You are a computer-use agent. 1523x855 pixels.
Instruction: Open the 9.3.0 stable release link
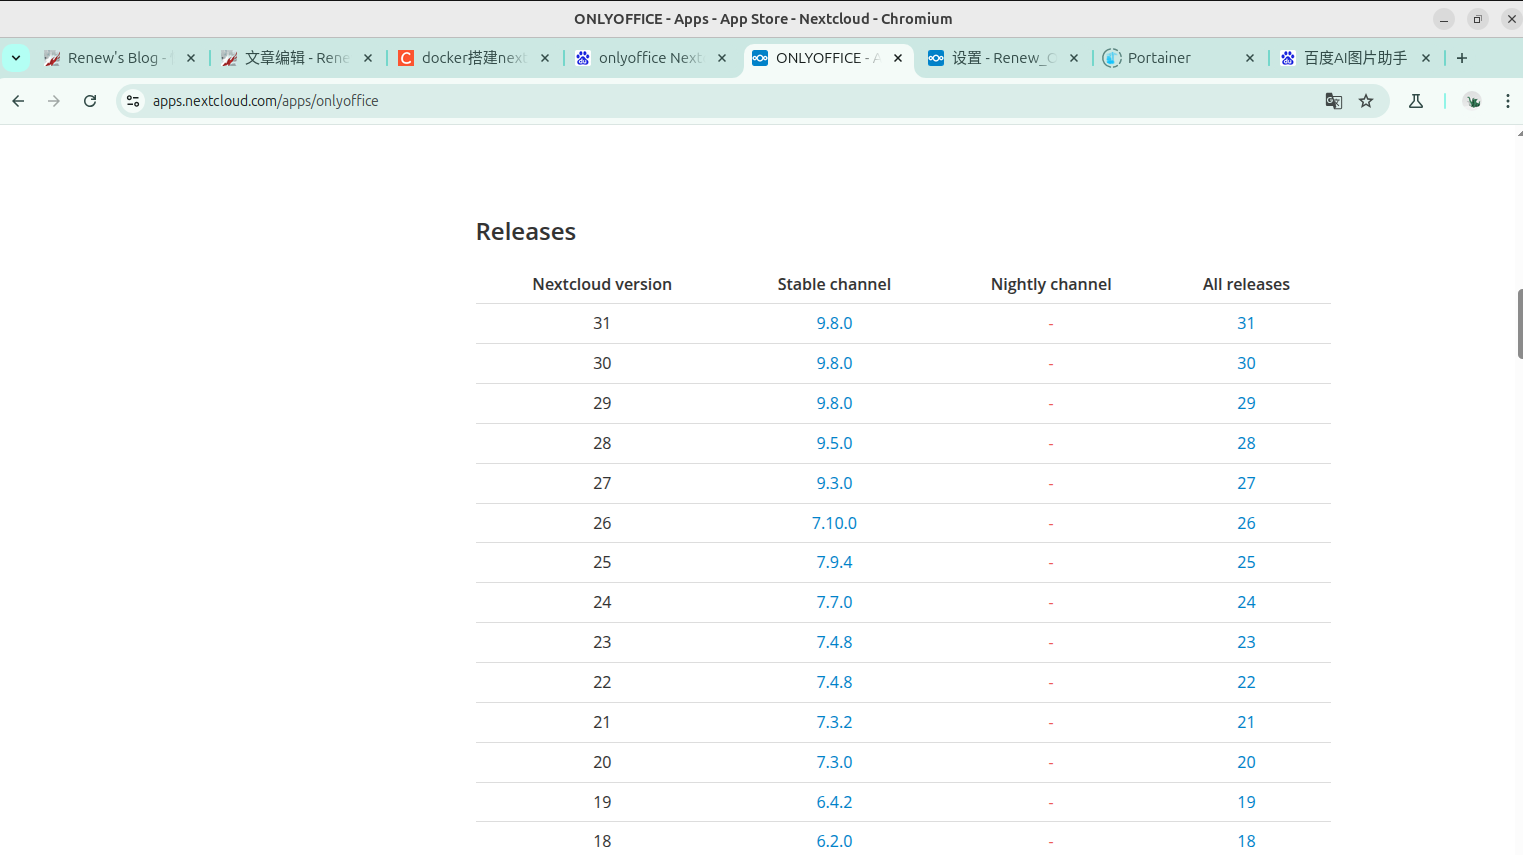pyautogui.click(x=834, y=483)
